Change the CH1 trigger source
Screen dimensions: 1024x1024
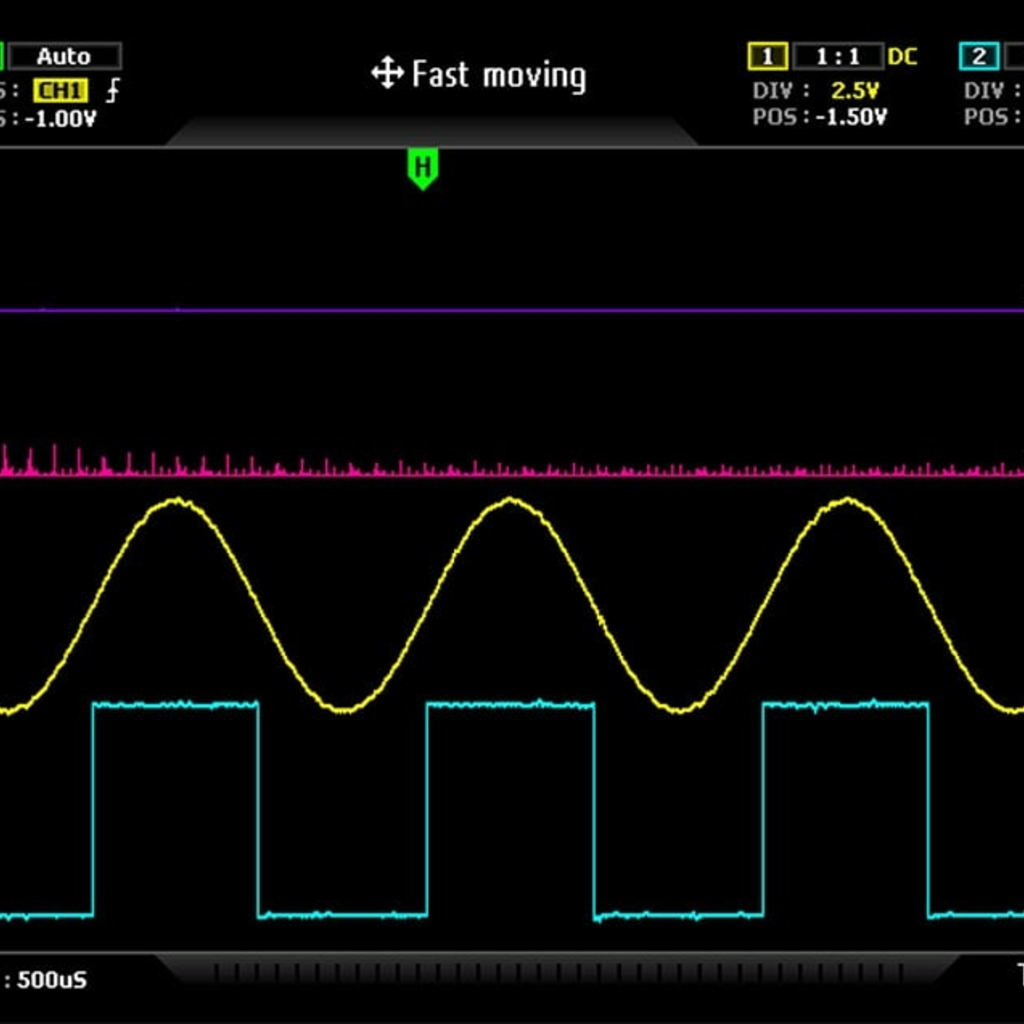[59, 91]
